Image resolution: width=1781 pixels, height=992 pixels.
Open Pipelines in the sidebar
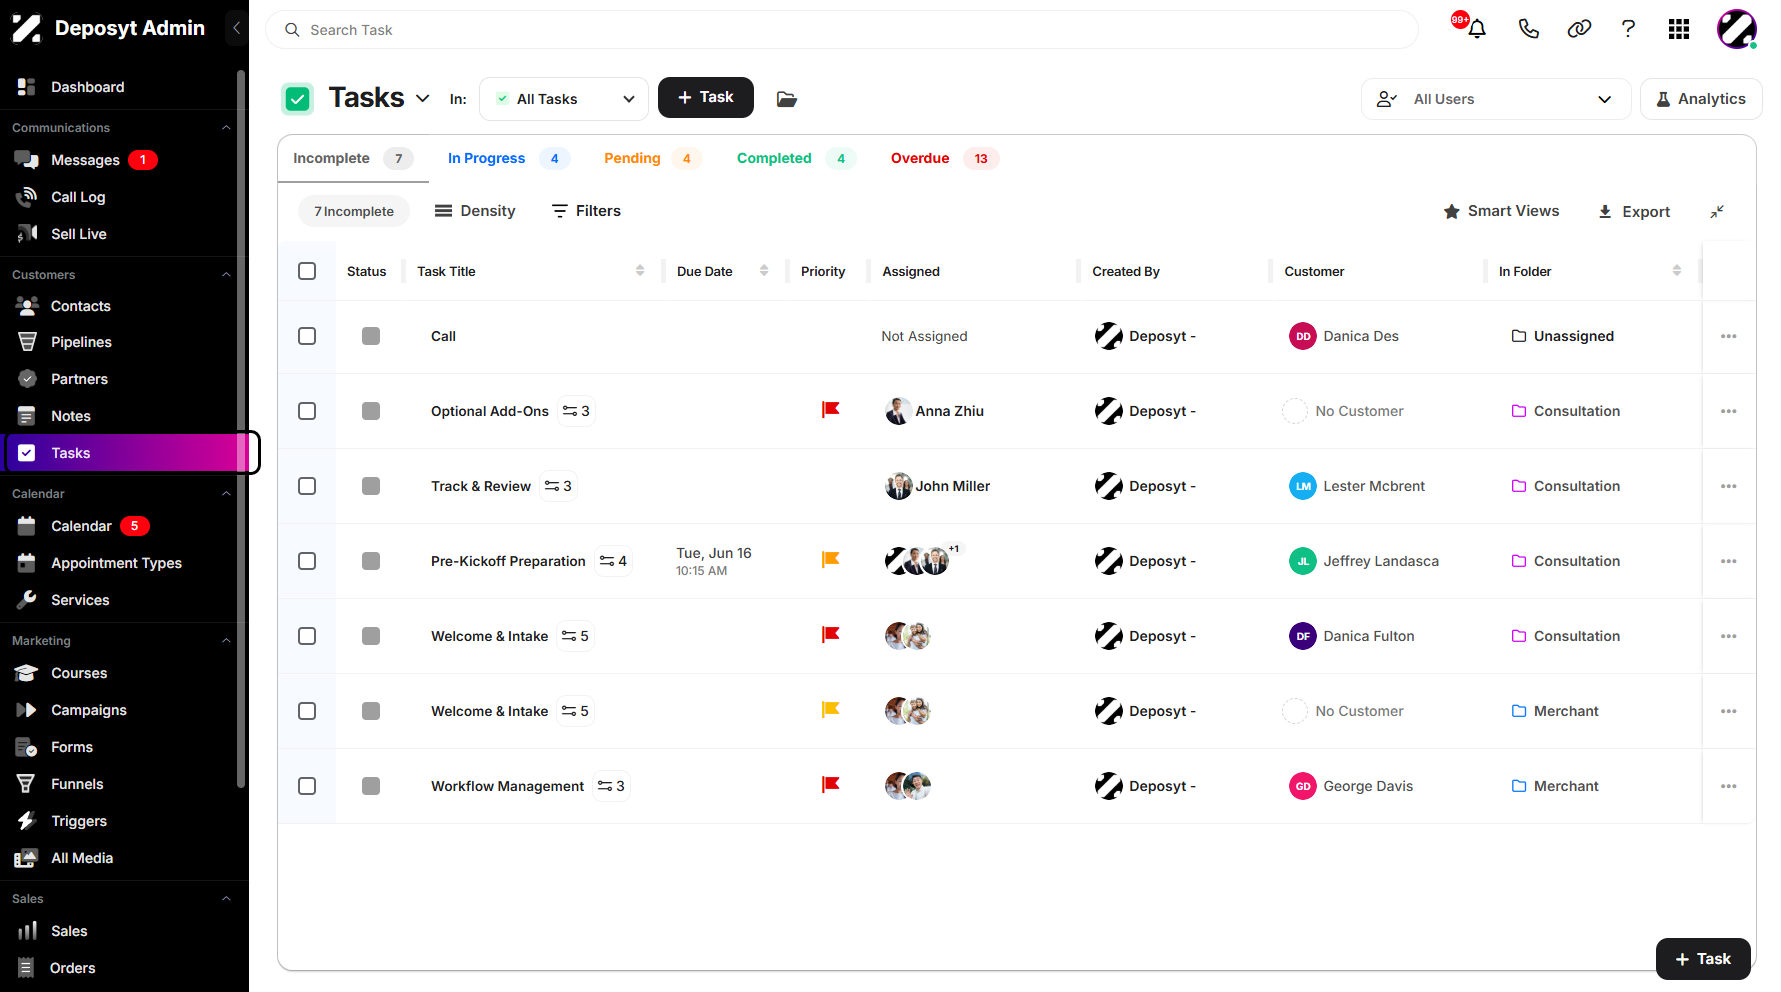81,342
